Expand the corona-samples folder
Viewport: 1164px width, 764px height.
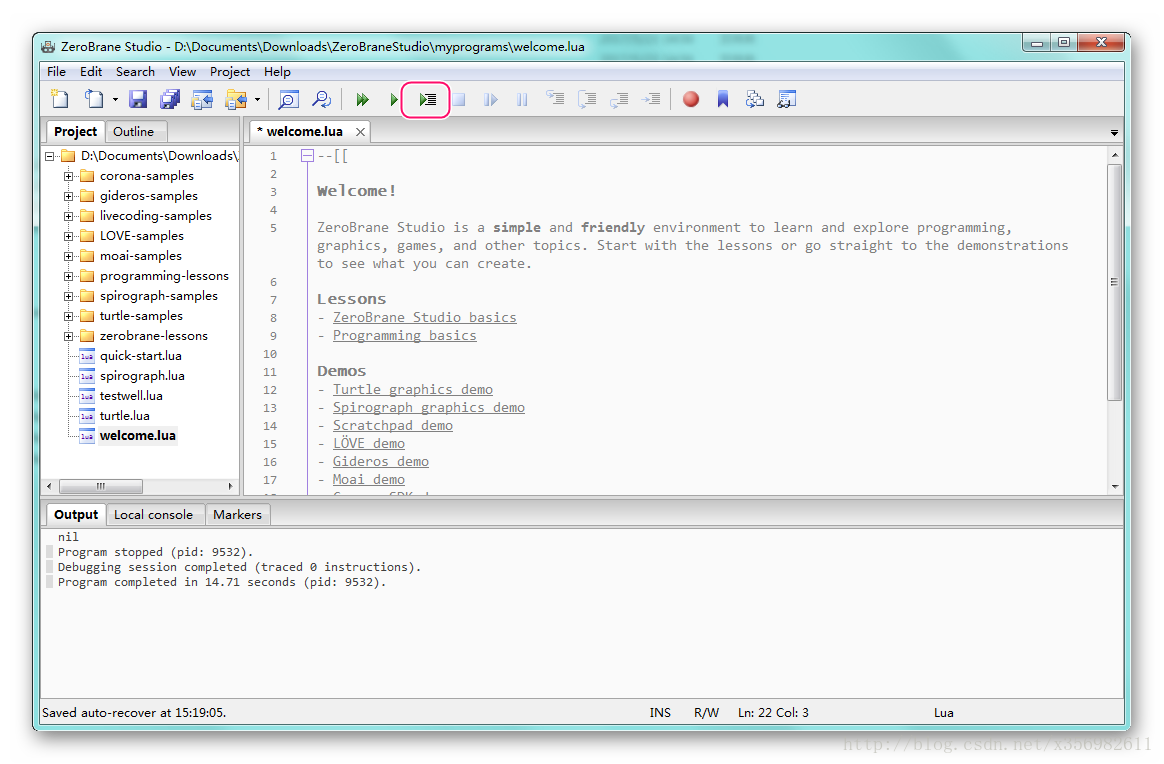(x=69, y=176)
